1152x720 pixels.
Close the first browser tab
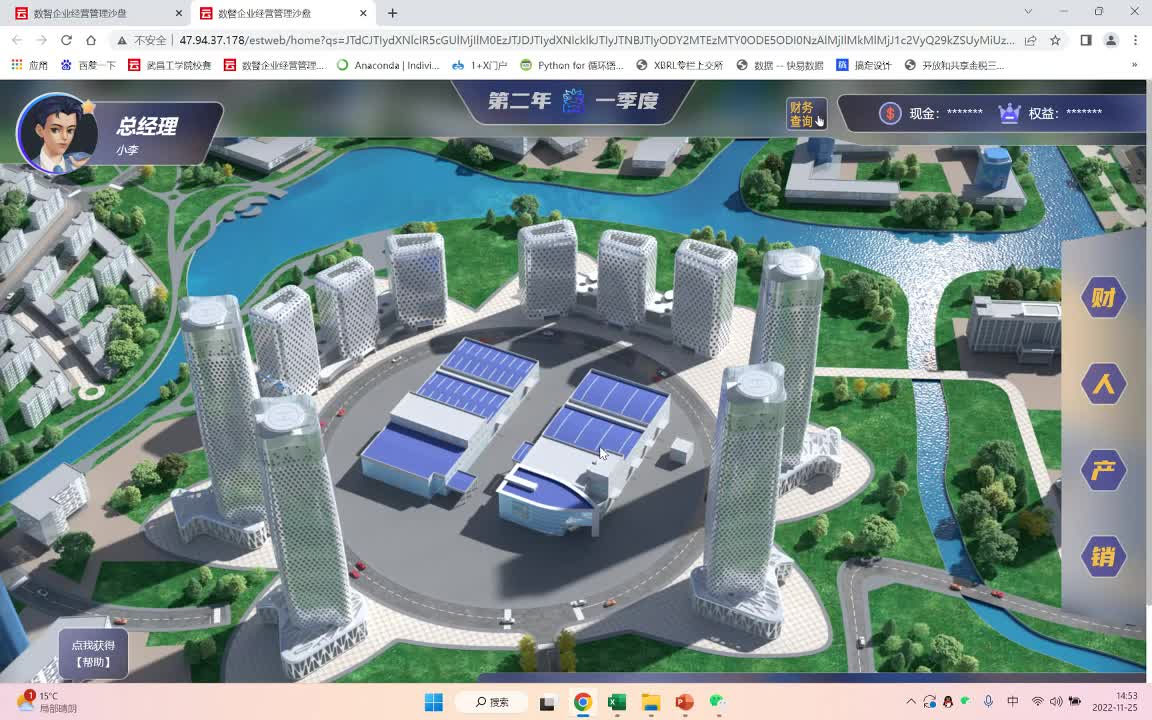coord(179,13)
